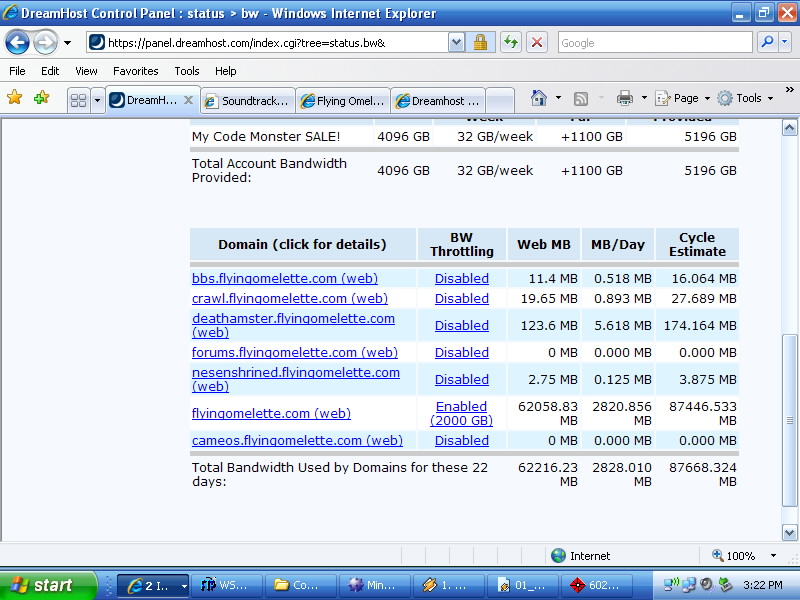
Task: Click the Co... folder taskbar button
Action: tap(301, 585)
